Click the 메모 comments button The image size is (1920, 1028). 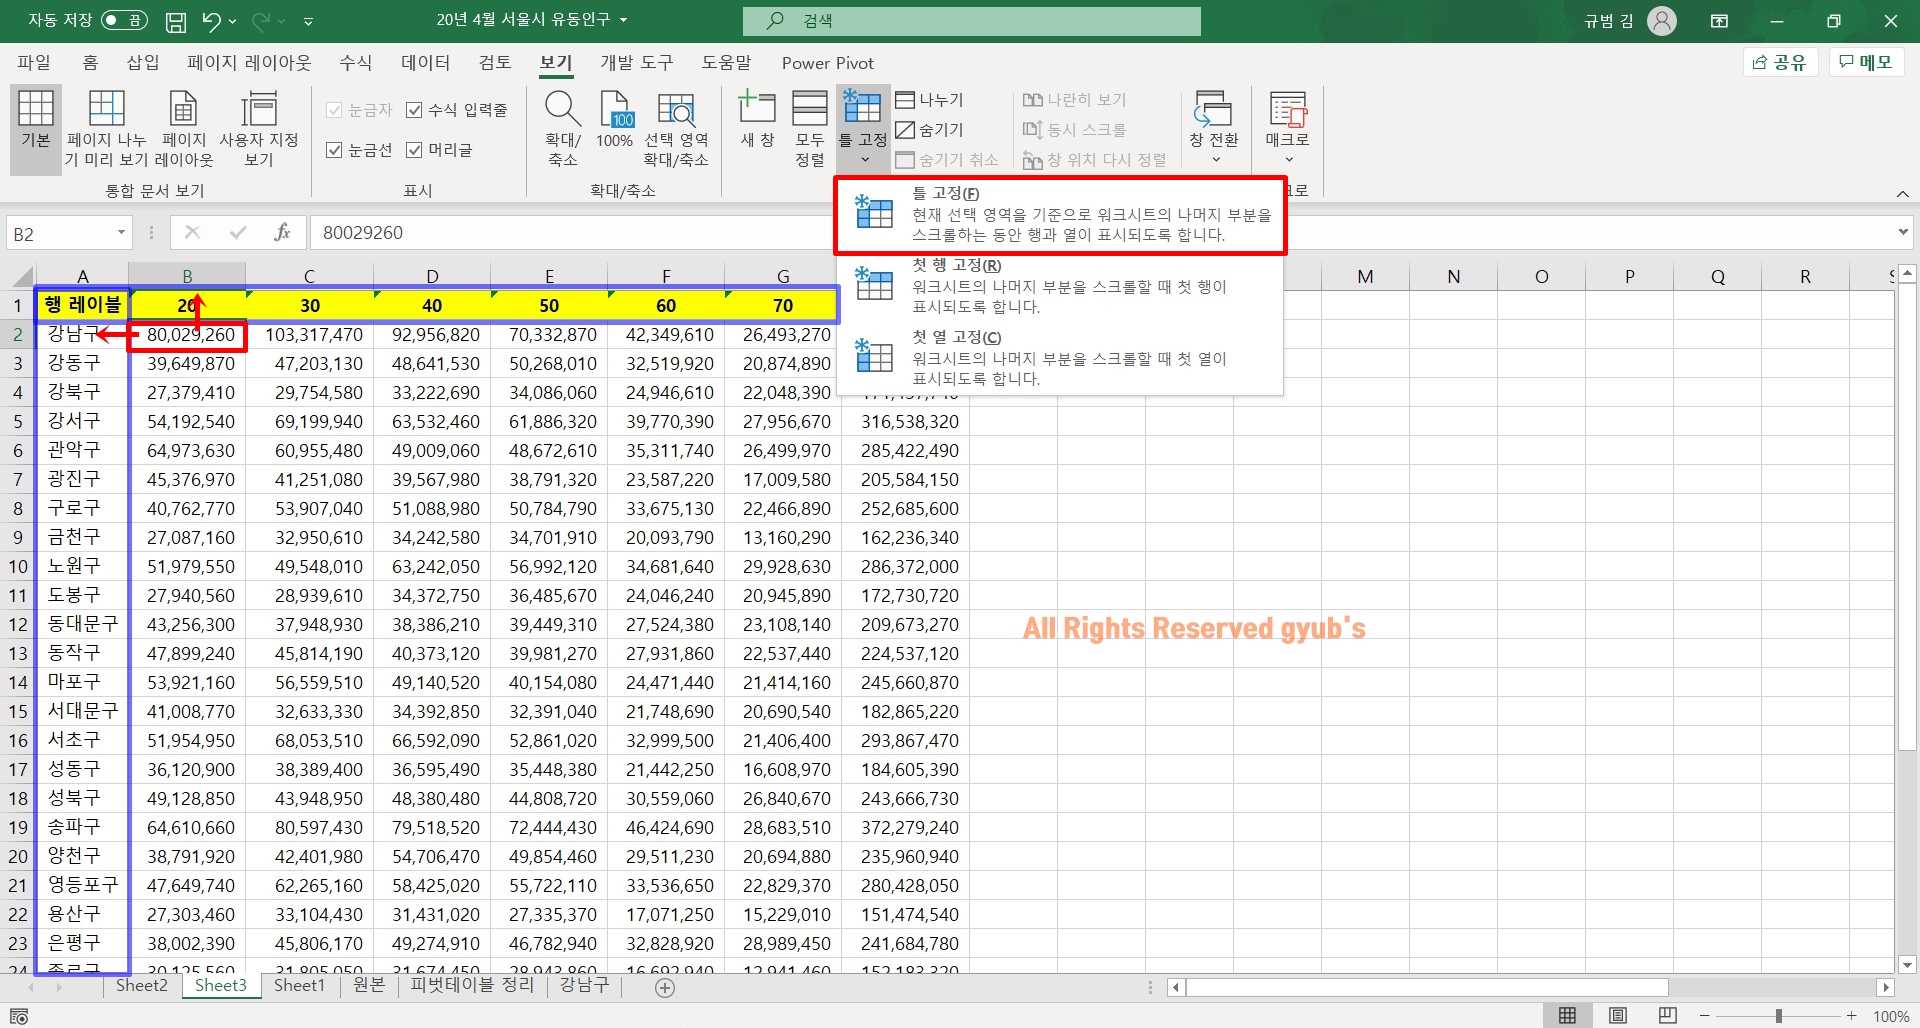[x=1866, y=63]
